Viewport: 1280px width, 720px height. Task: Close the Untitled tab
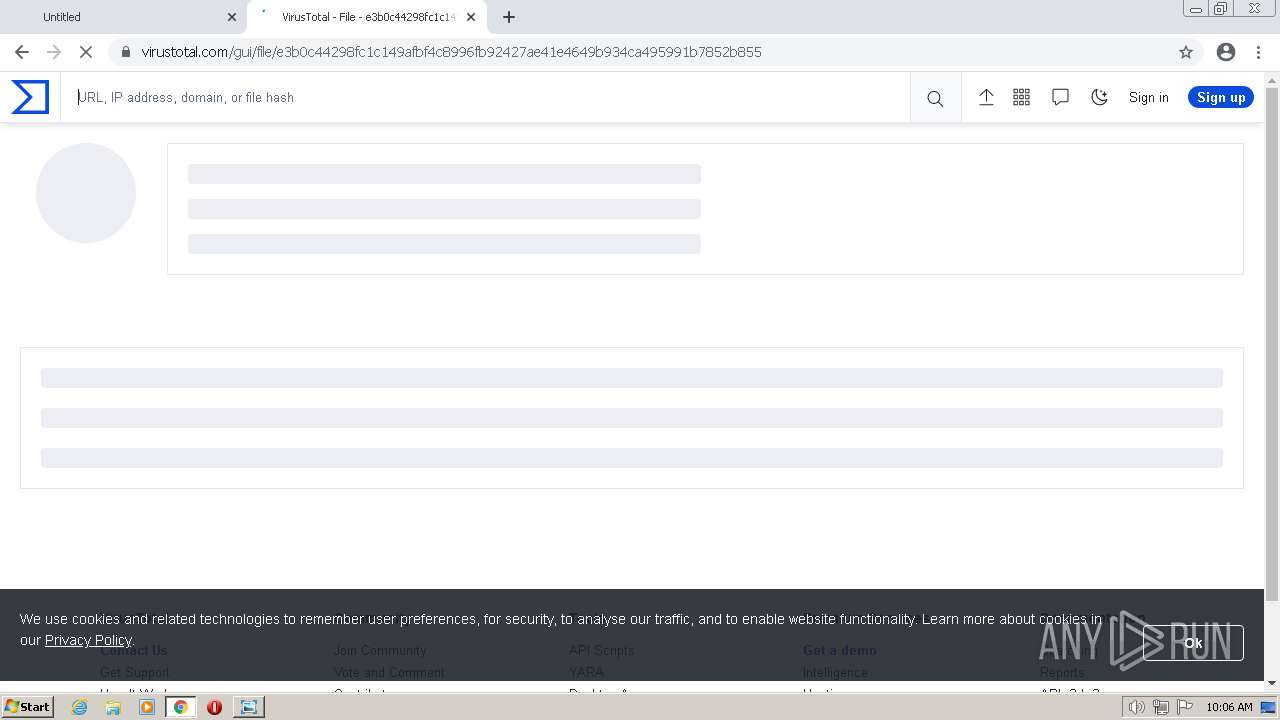232,17
